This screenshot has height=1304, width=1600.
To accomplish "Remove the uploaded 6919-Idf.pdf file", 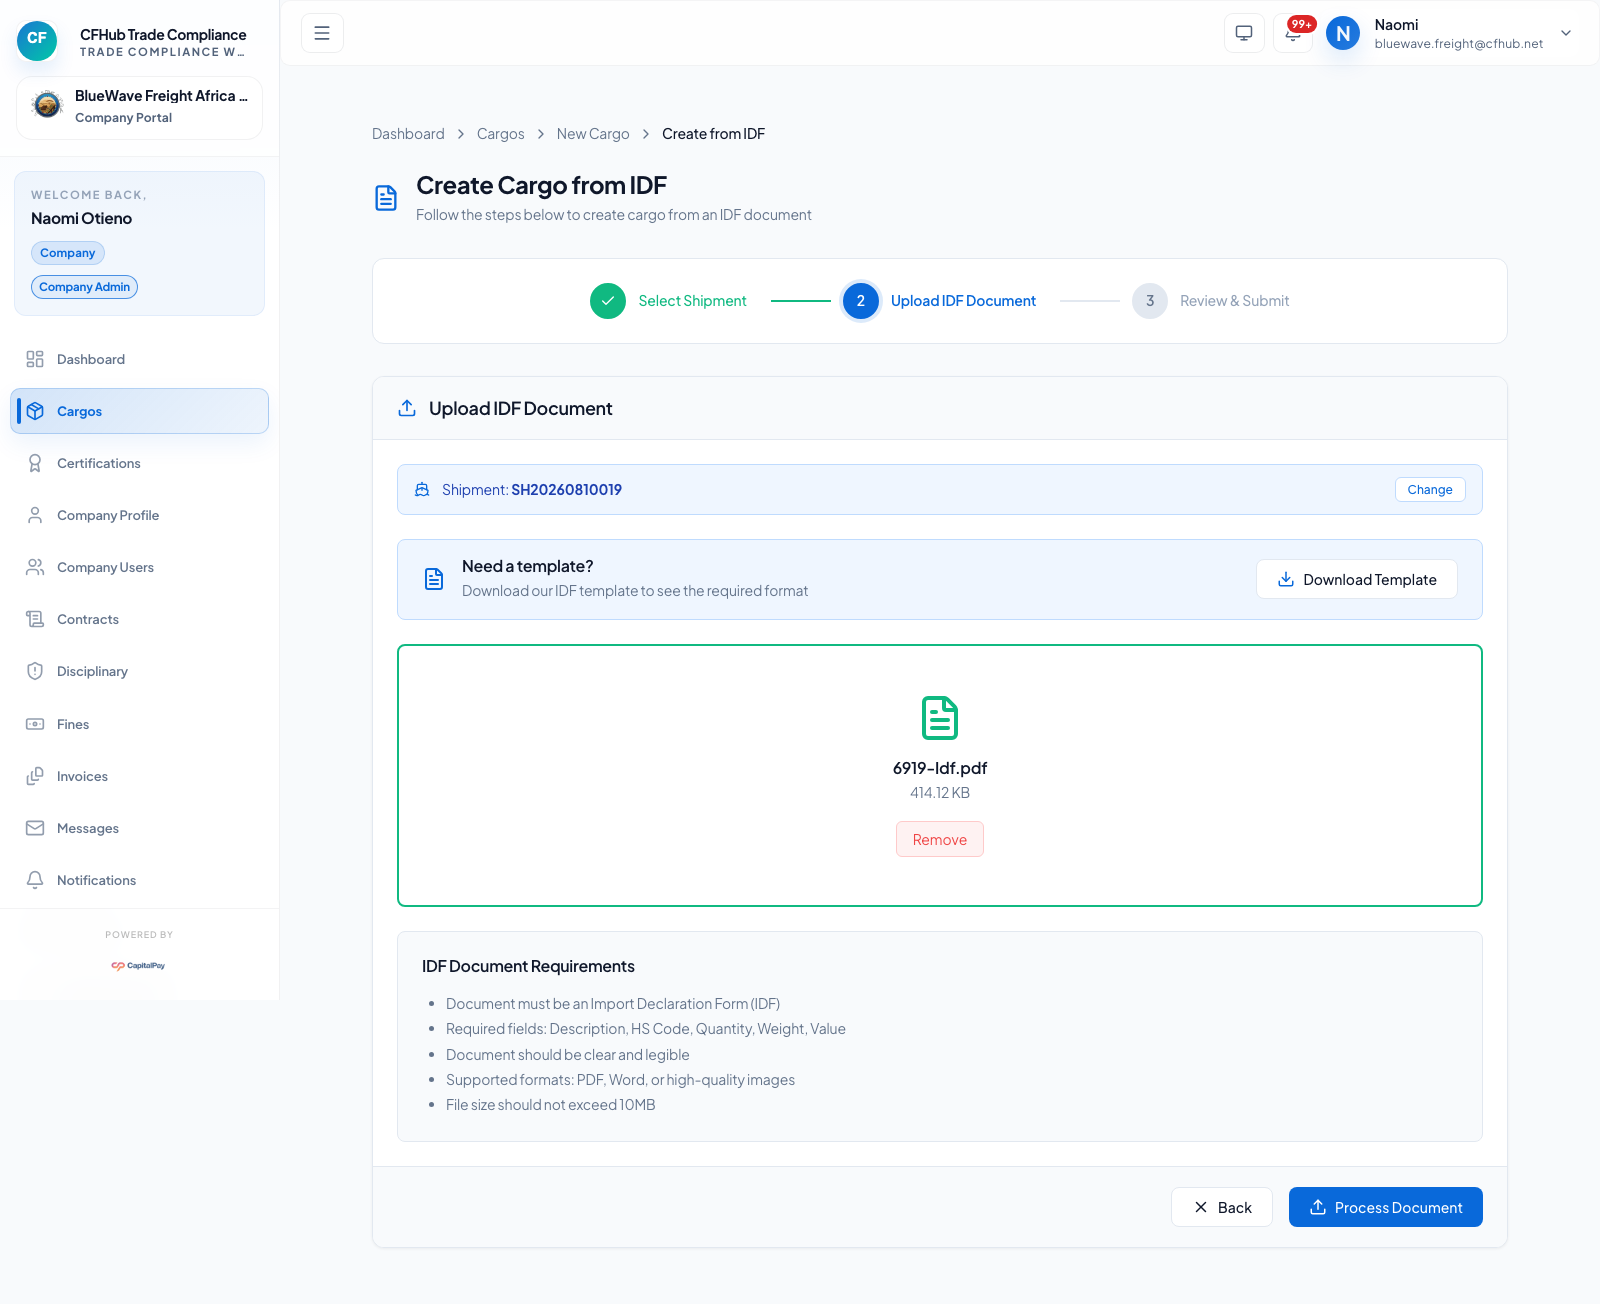I will (939, 839).
